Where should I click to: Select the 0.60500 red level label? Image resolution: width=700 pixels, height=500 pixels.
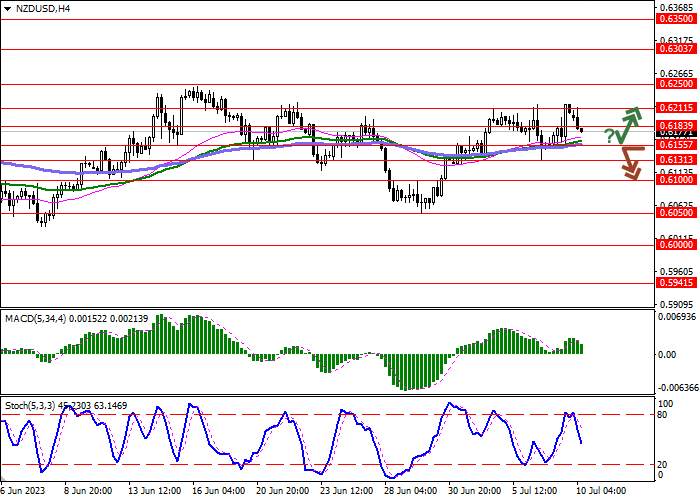(x=676, y=212)
